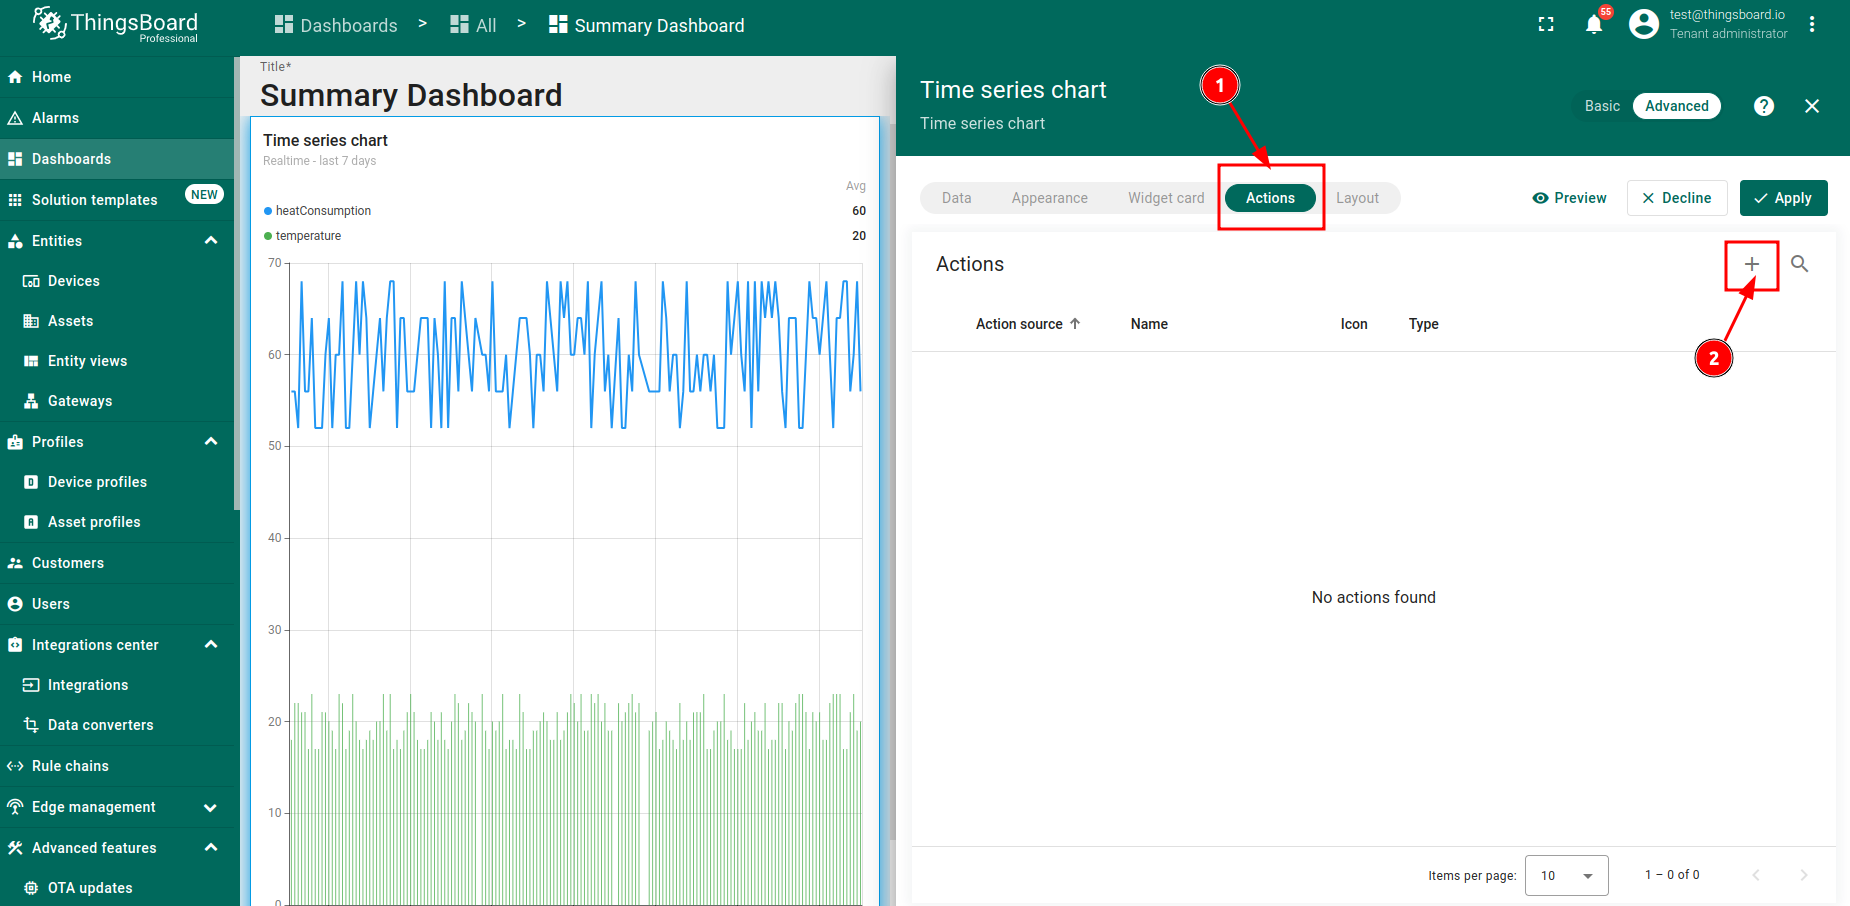Viewport: 1850px width, 906px height.
Task: Sort by Action source column
Action: click(1028, 324)
